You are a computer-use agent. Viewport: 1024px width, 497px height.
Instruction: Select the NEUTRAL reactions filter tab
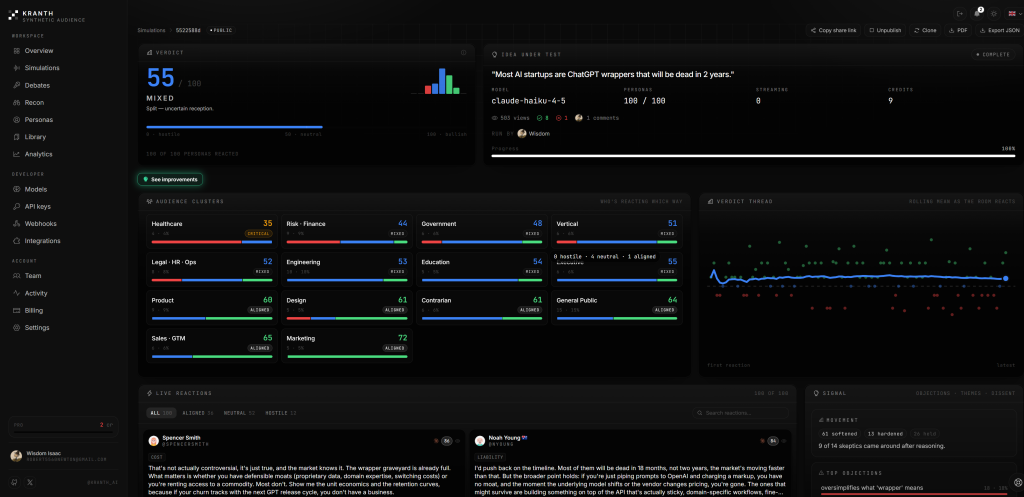240,413
